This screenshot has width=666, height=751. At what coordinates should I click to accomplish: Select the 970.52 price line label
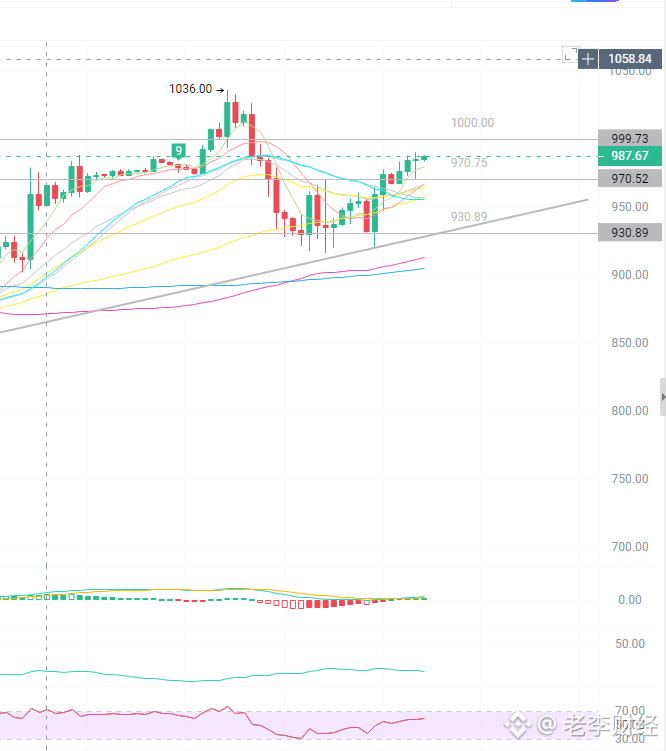click(x=630, y=179)
